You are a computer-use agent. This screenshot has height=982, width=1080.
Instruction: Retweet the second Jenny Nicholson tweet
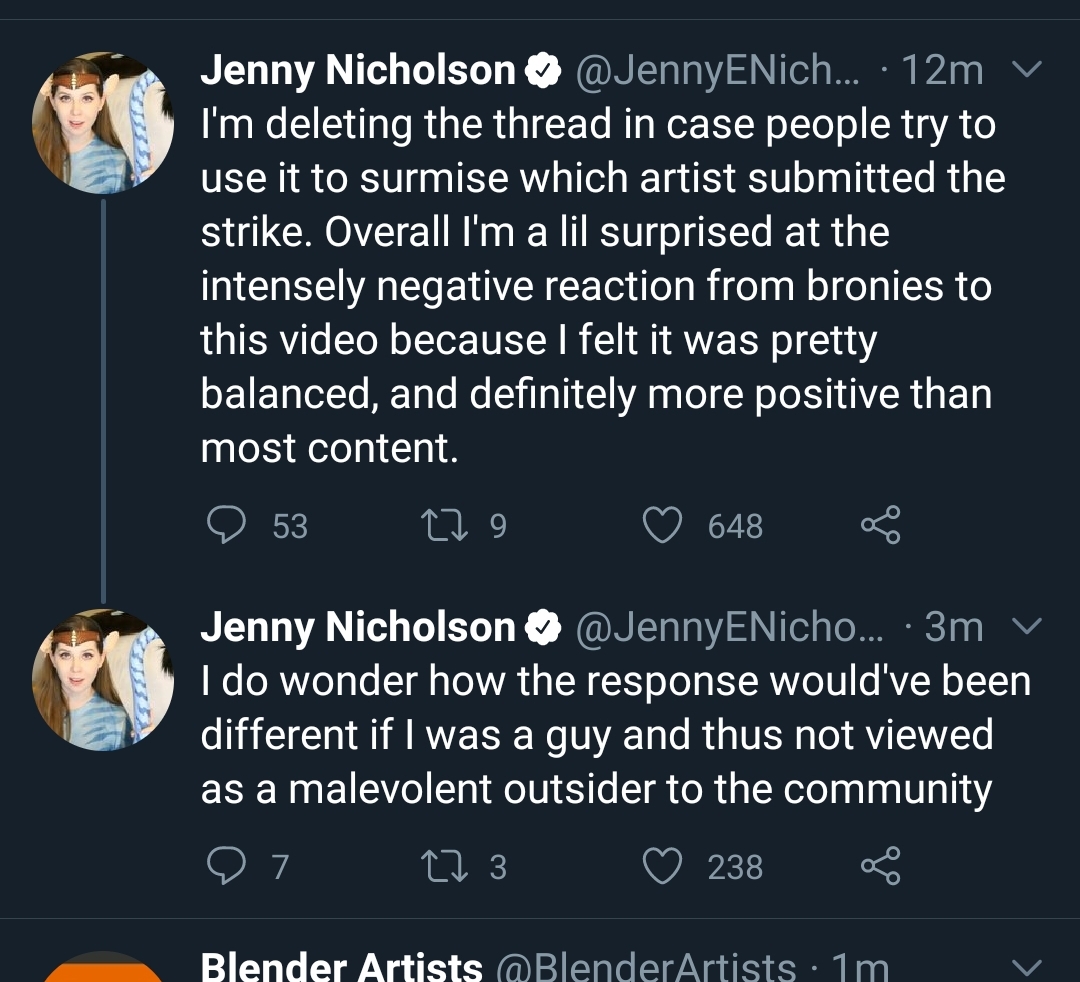440,866
